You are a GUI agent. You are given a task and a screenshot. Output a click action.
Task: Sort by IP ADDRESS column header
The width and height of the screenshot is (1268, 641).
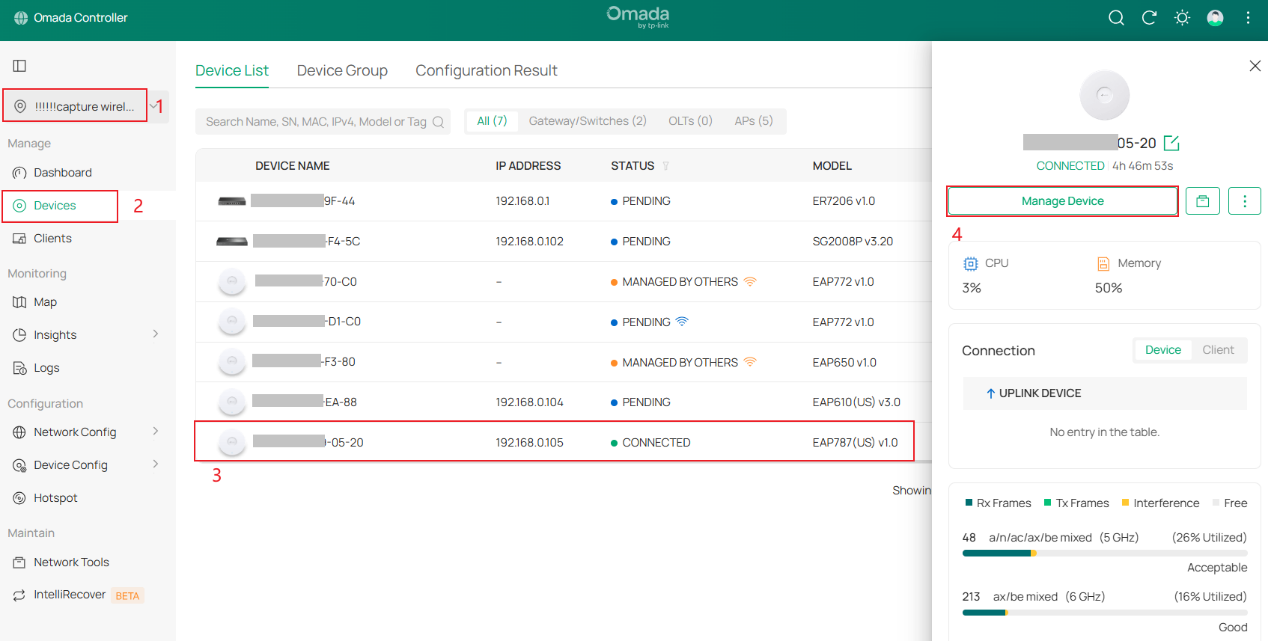point(528,166)
